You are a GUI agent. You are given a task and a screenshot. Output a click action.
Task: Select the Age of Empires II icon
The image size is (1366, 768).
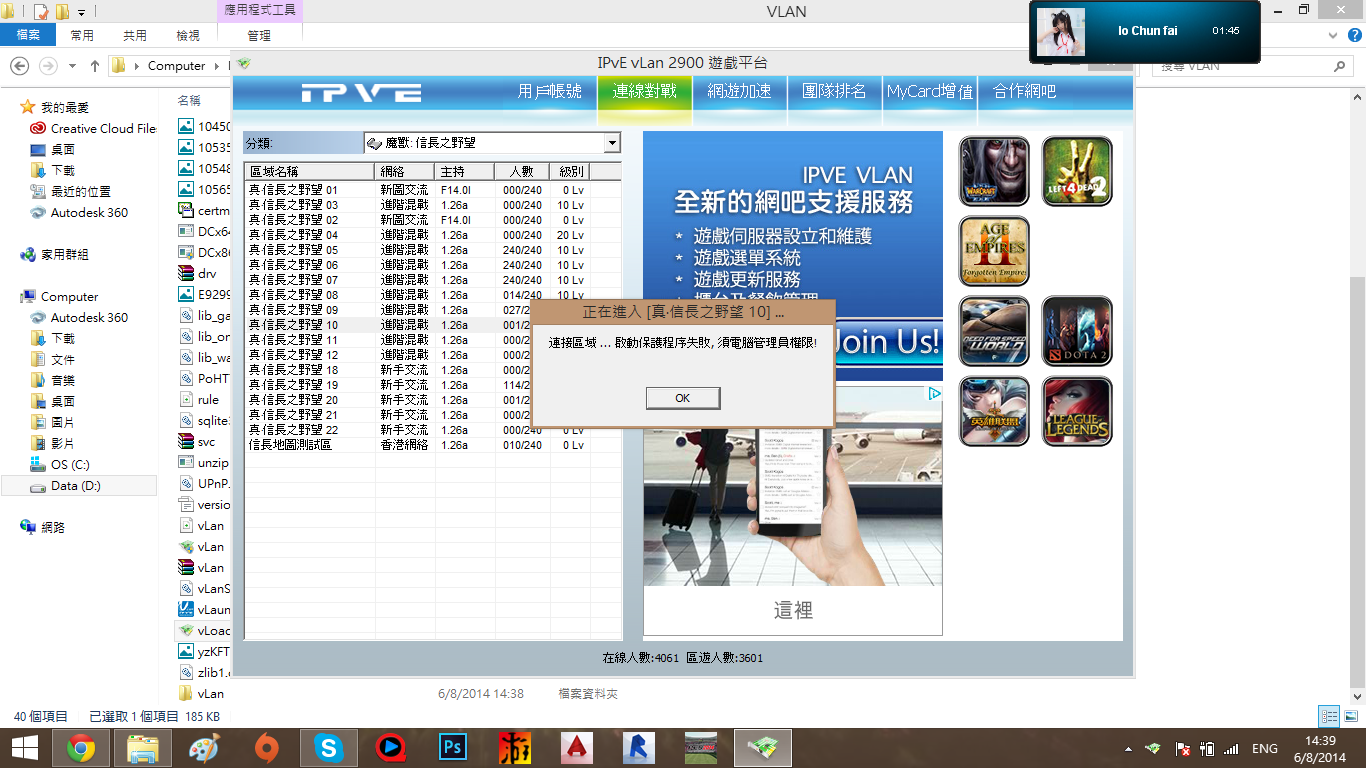pos(994,251)
